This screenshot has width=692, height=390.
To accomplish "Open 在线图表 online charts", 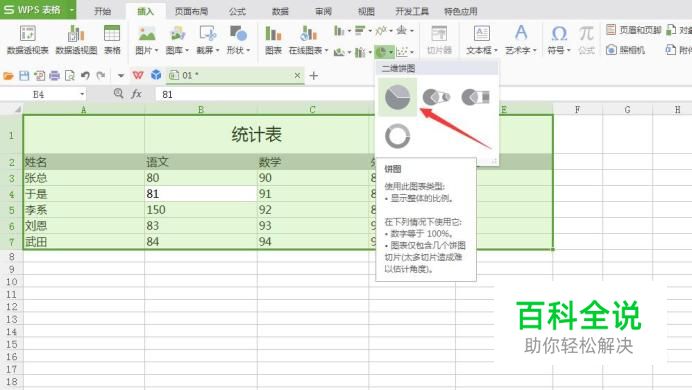I will [x=308, y=40].
